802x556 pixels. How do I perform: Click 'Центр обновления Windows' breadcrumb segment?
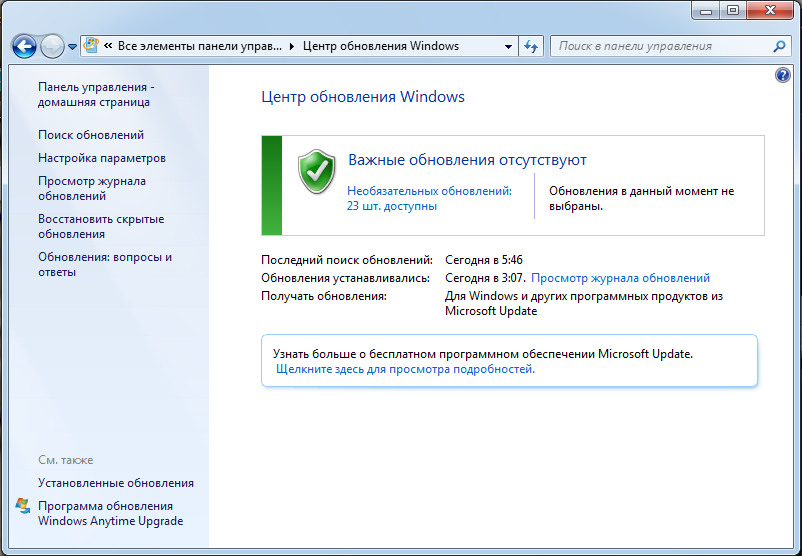click(x=381, y=46)
